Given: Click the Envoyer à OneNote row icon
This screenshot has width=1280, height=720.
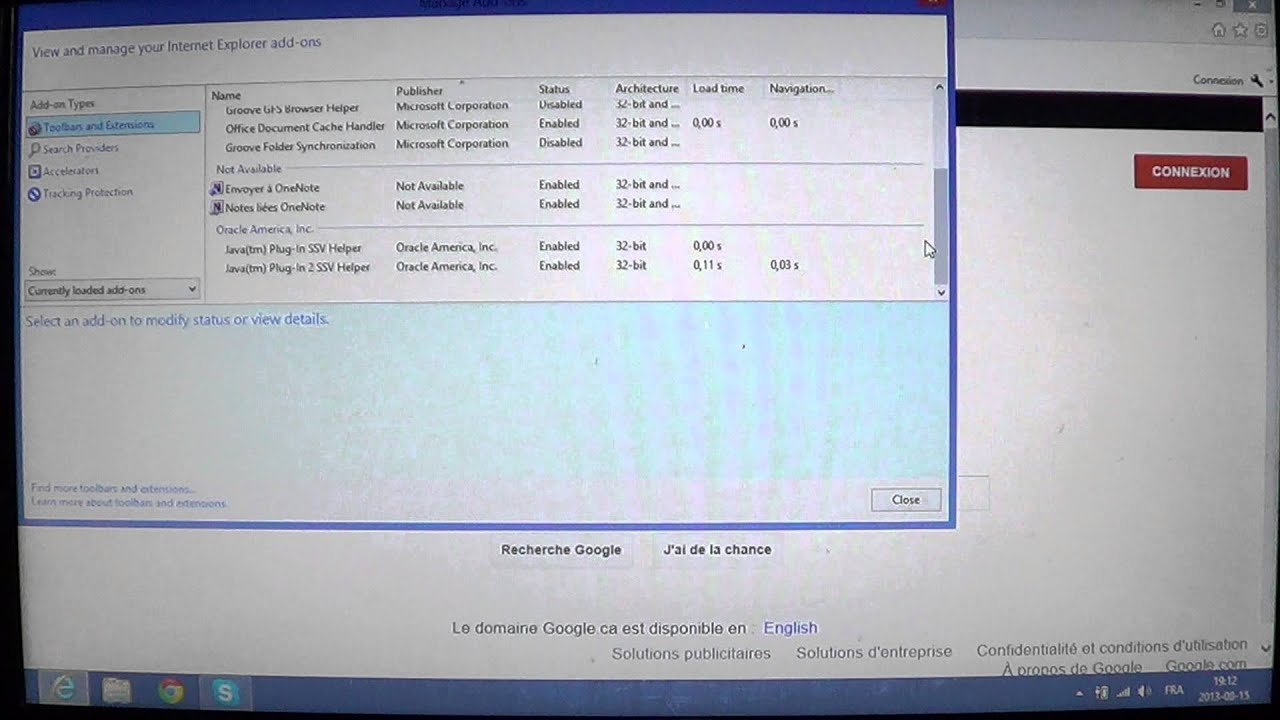Looking at the screenshot, I should 217,188.
